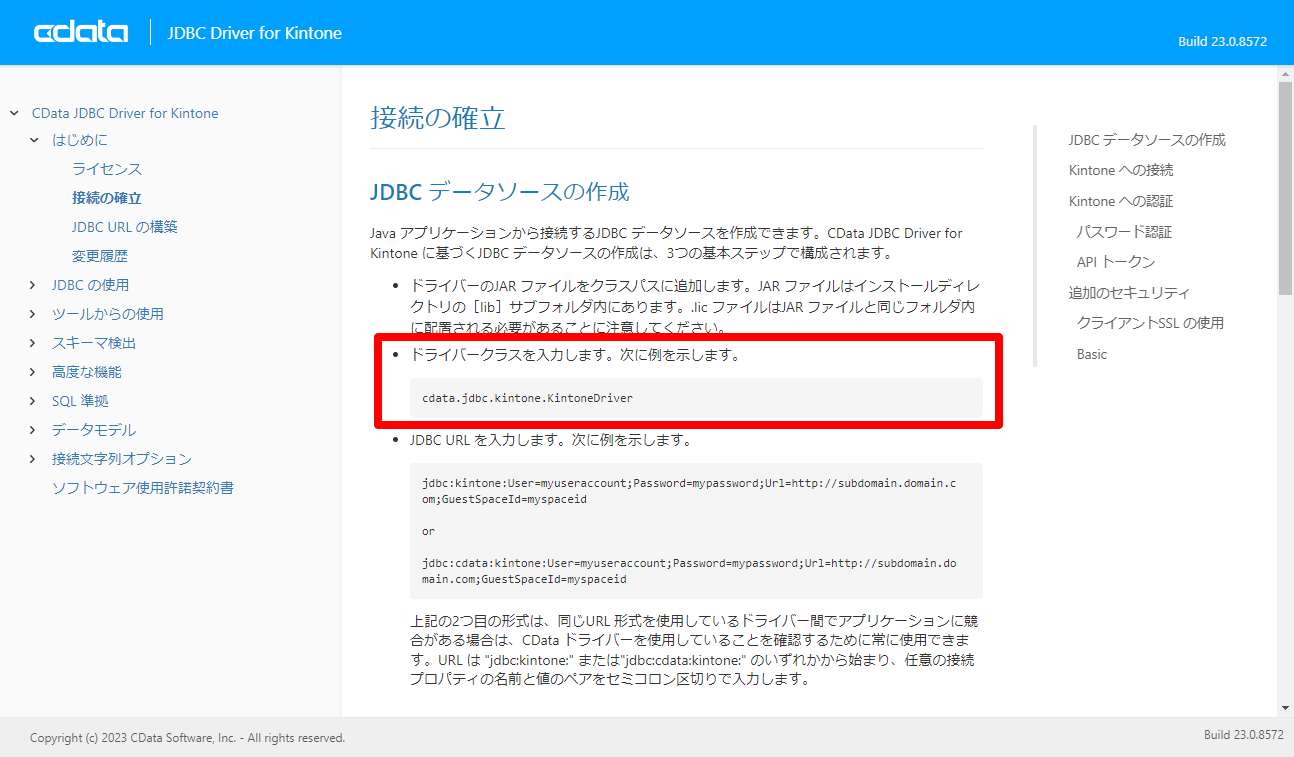Click the Build 23.0.8572 label in the header
The width and height of the screenshot is (1294, 757).
coord(1223,42)
